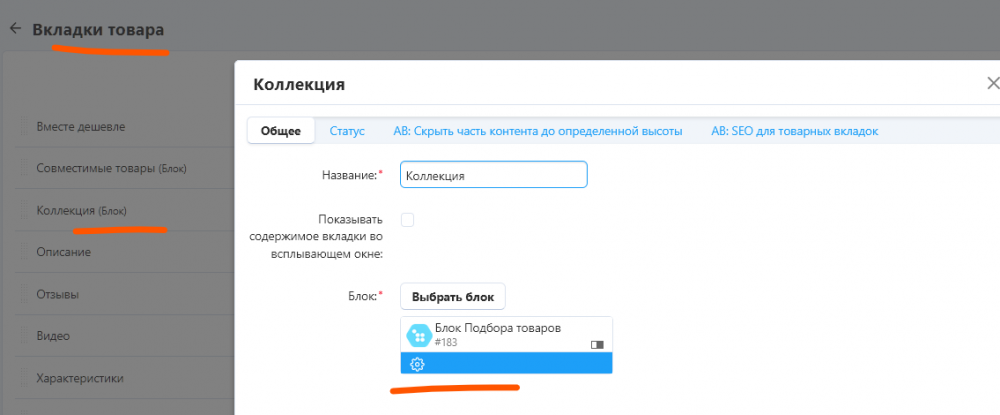Go to AB: SEO для товарных вкладок tab

click(795, 131)
